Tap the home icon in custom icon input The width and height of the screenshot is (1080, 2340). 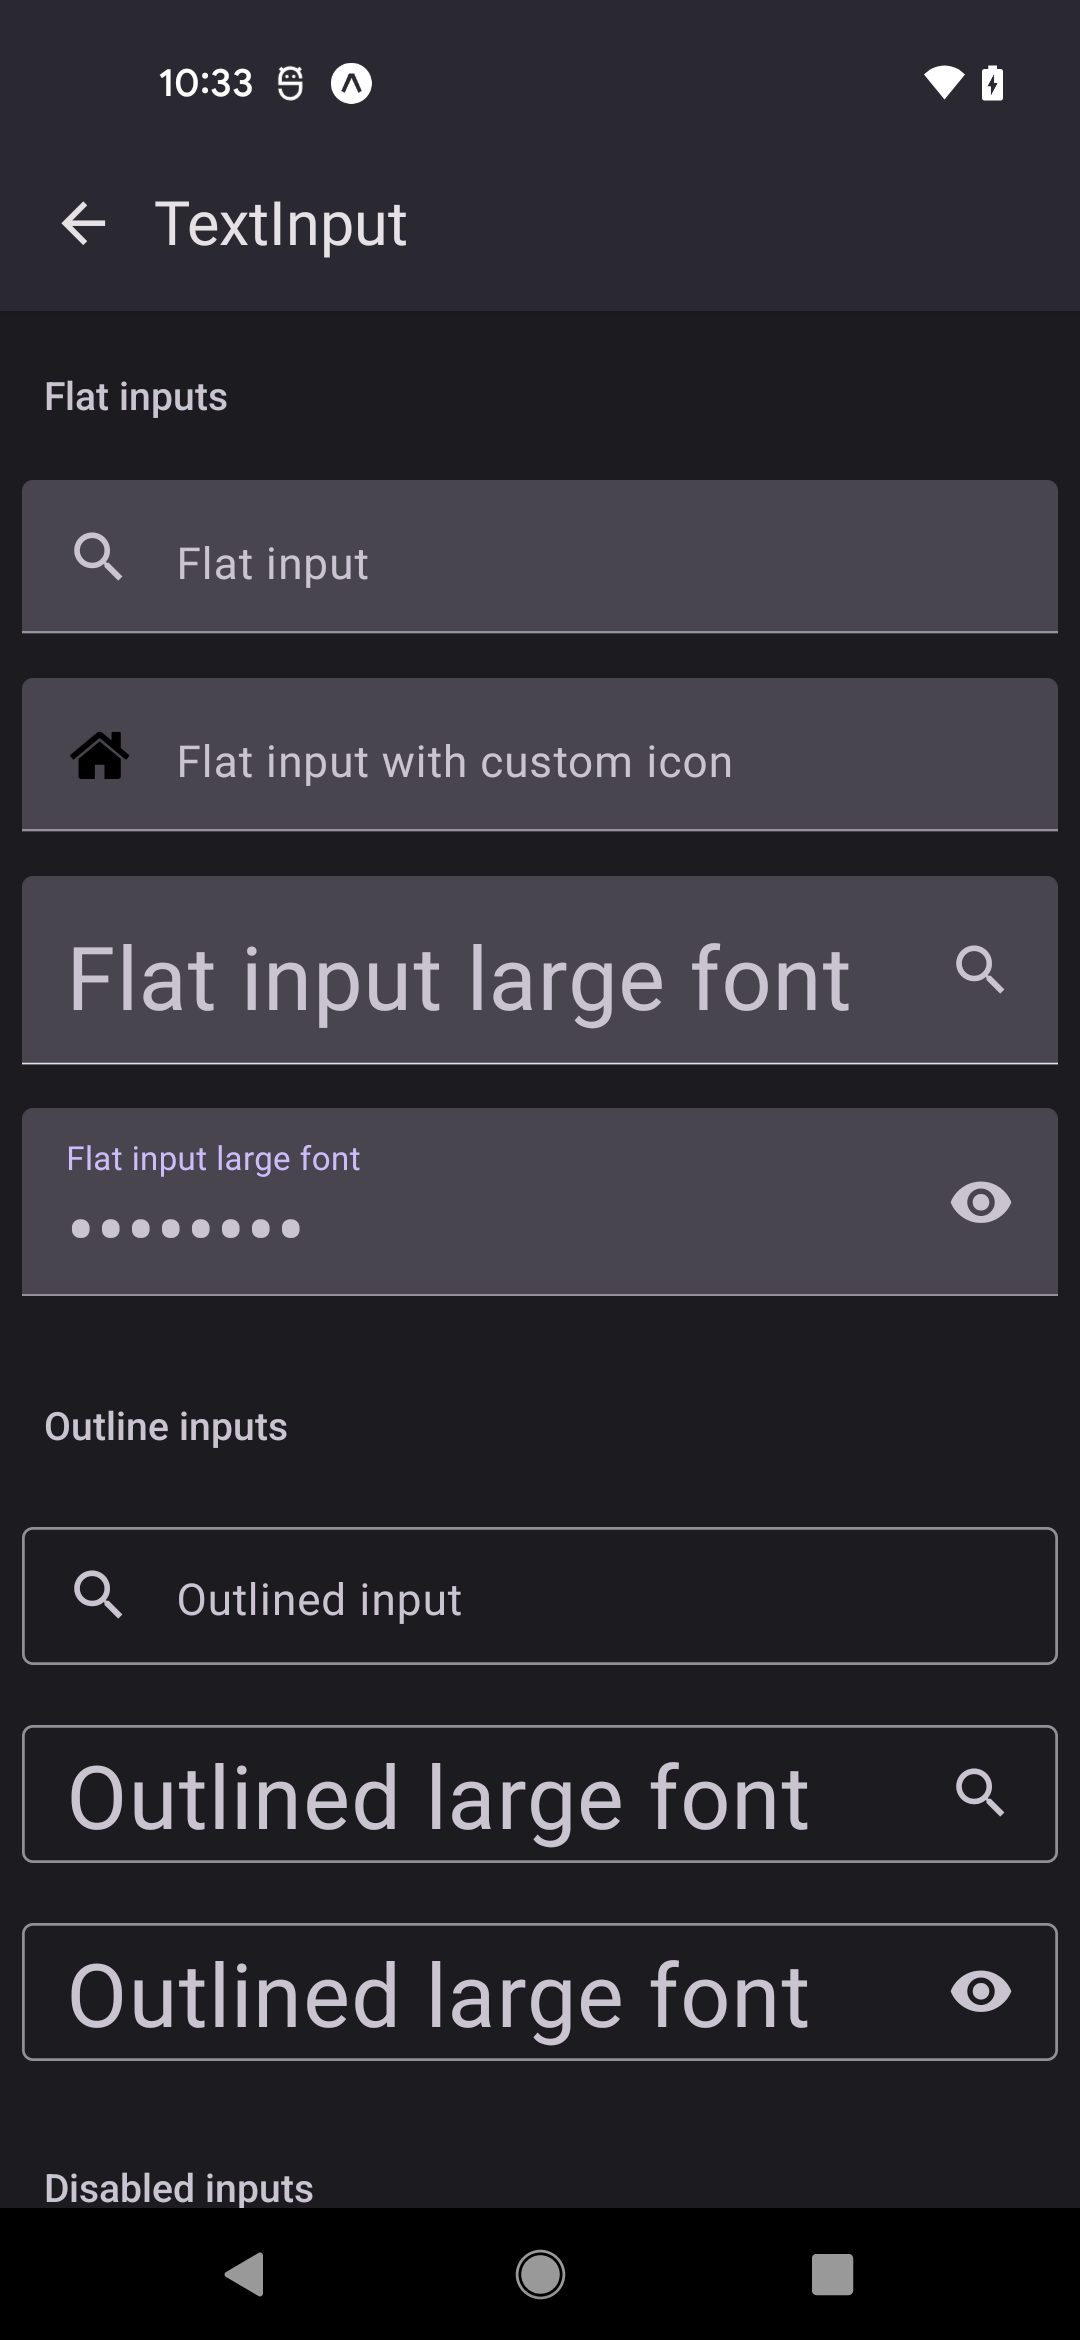(x=99, y=756)
